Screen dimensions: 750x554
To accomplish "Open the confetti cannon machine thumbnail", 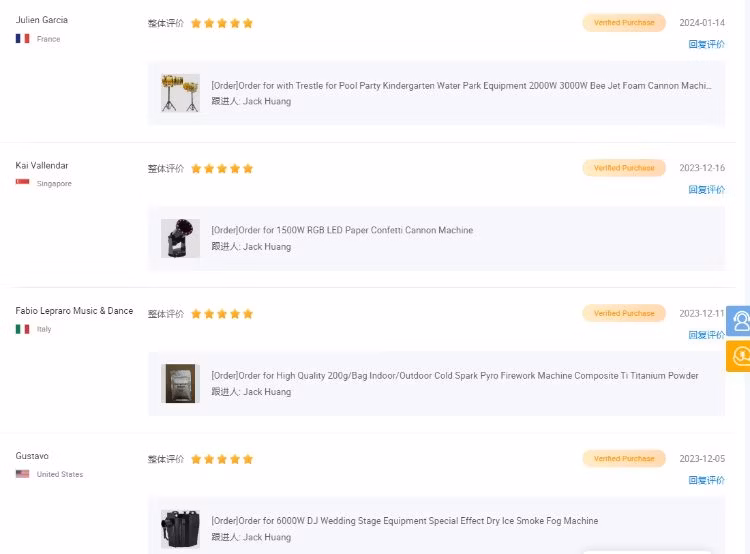I will click(181, 238).
